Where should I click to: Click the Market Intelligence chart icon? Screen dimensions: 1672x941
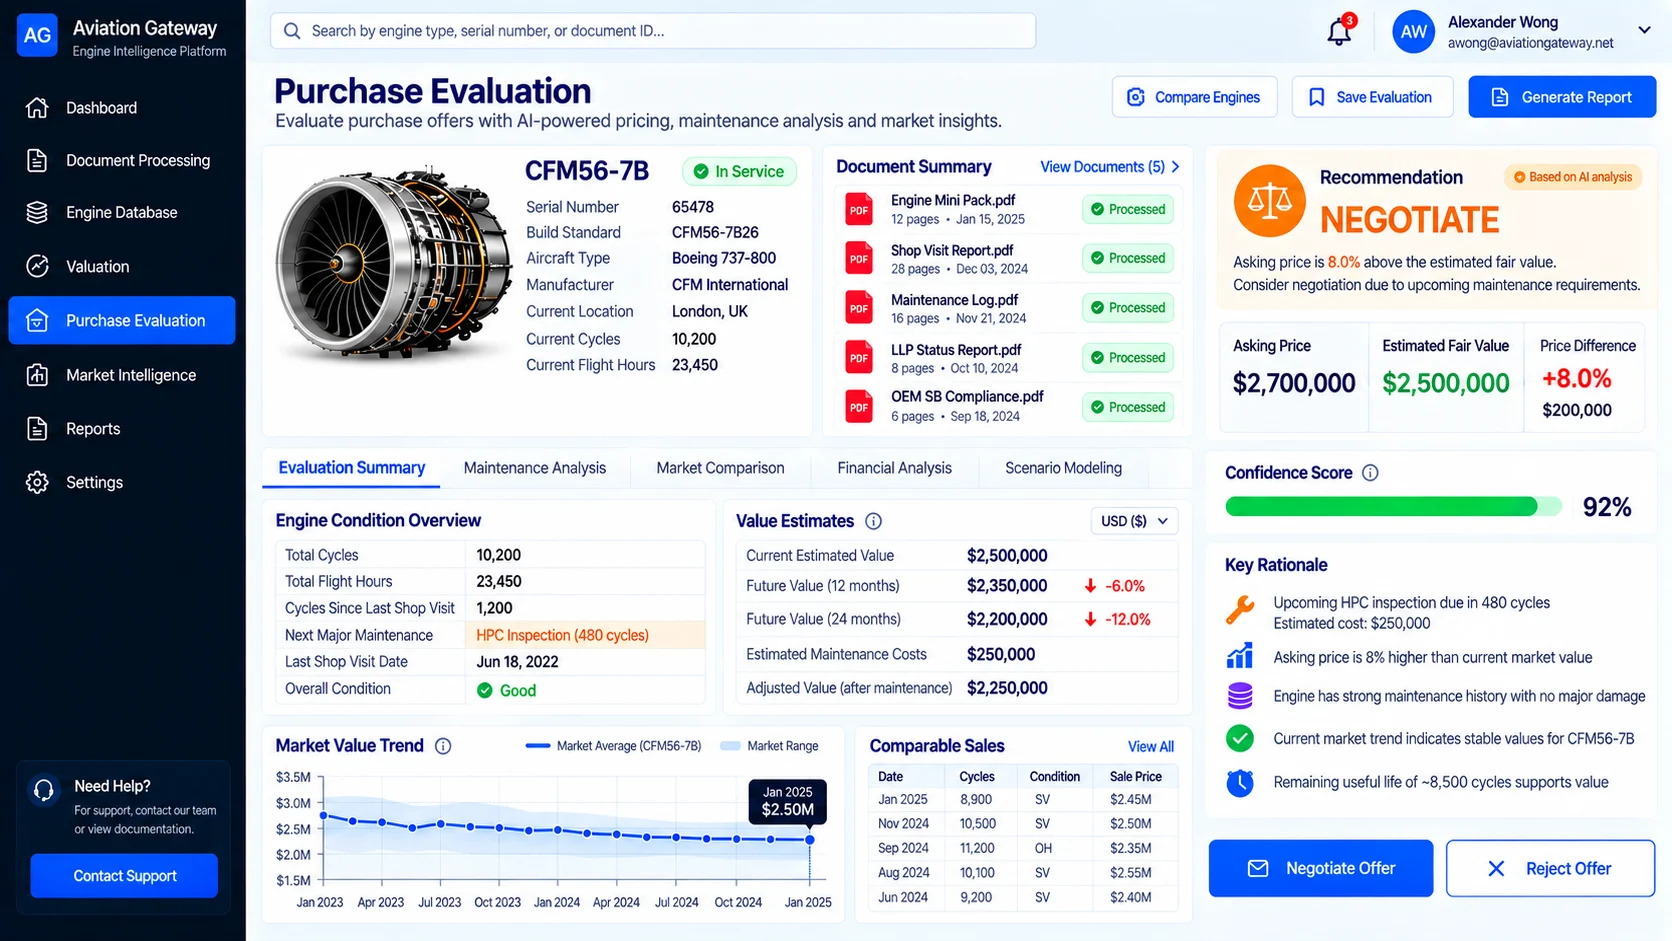[37, 375]
